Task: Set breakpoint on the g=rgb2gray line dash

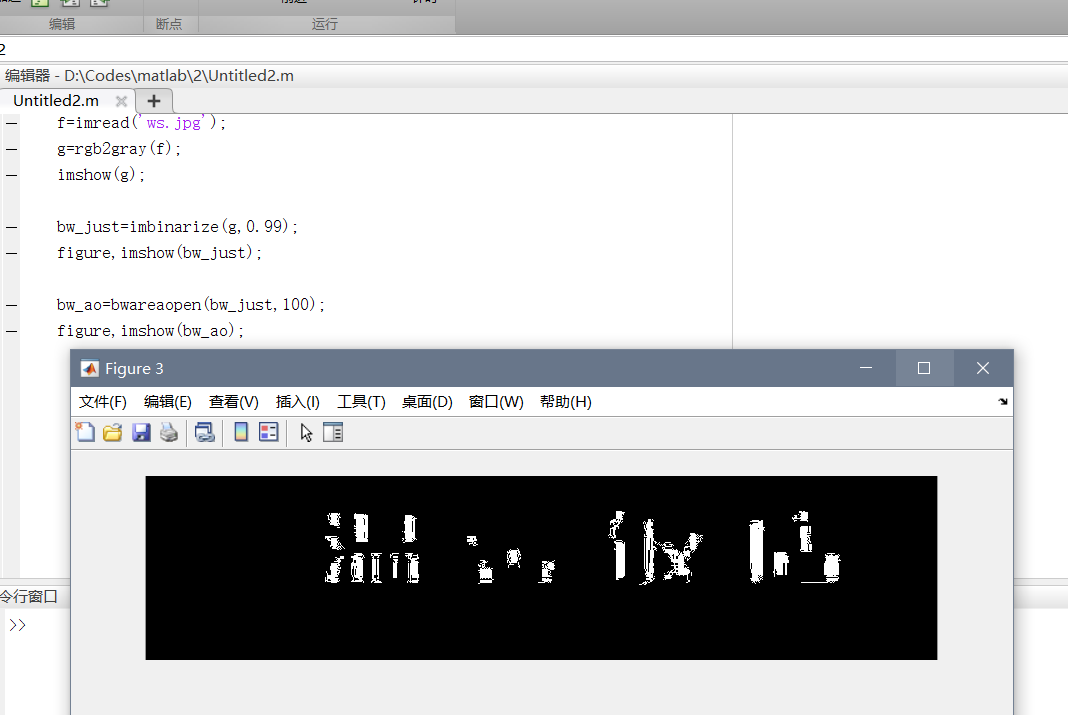Action: tap(12, 149)
